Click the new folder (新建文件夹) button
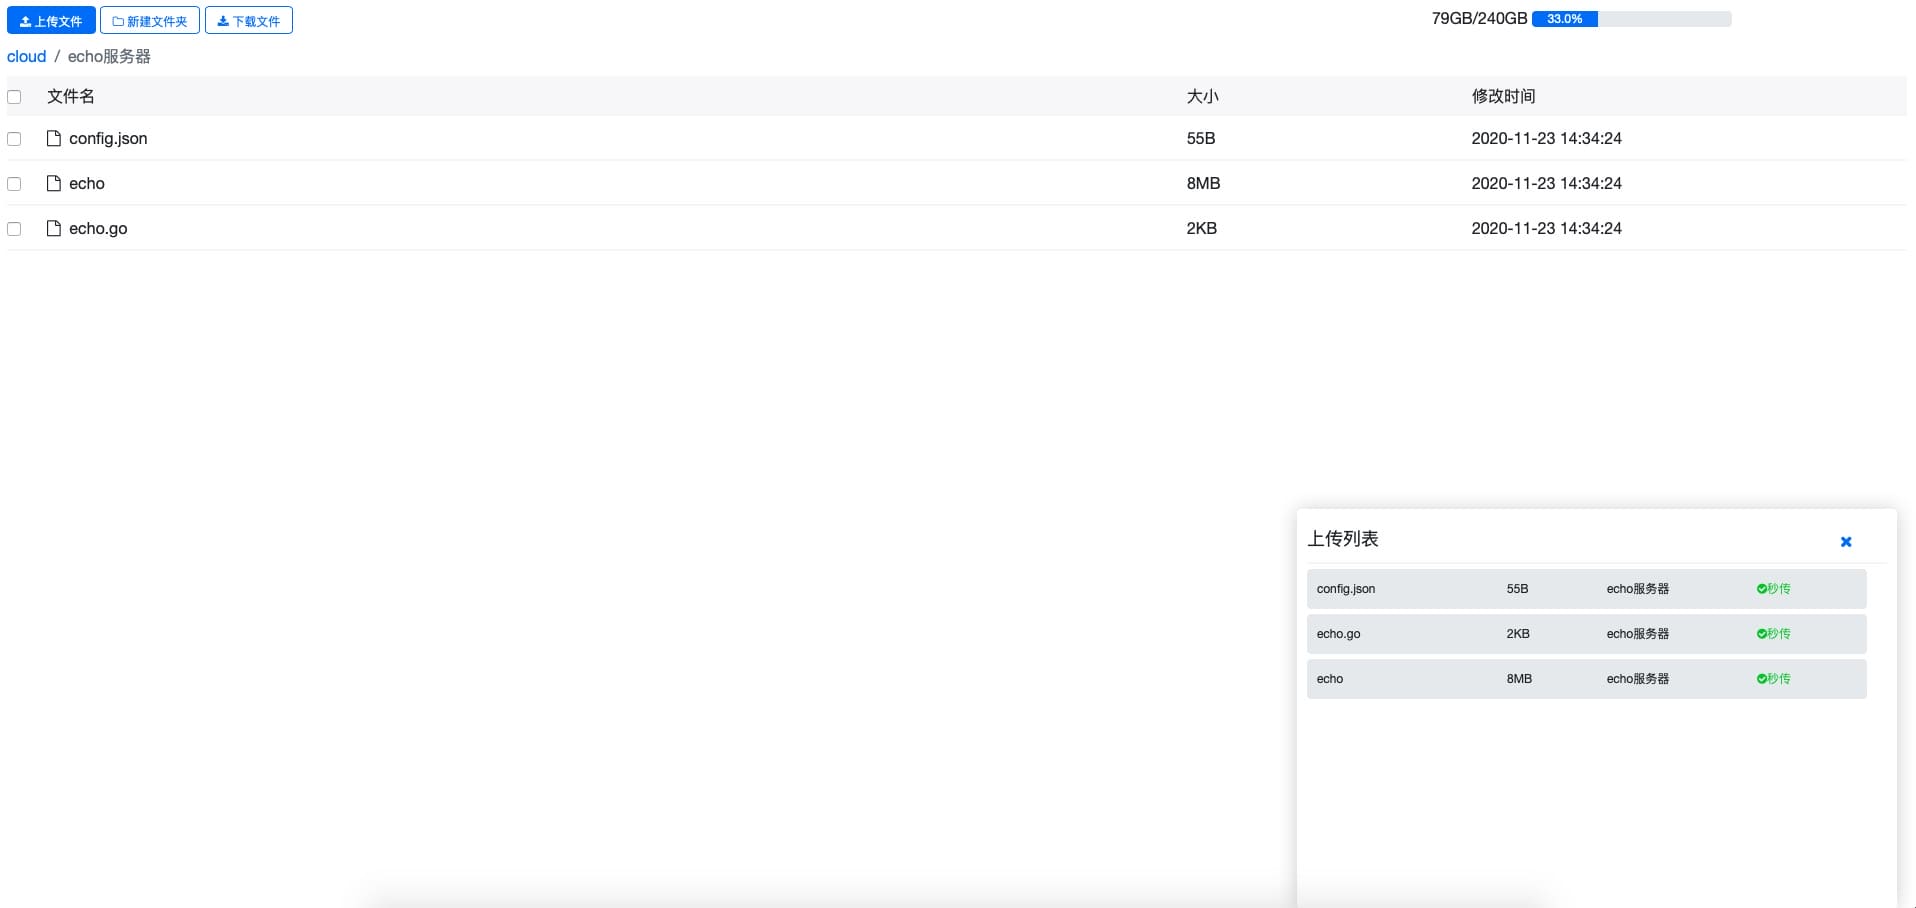This screenshot has height=908, width=1916. 150,21
